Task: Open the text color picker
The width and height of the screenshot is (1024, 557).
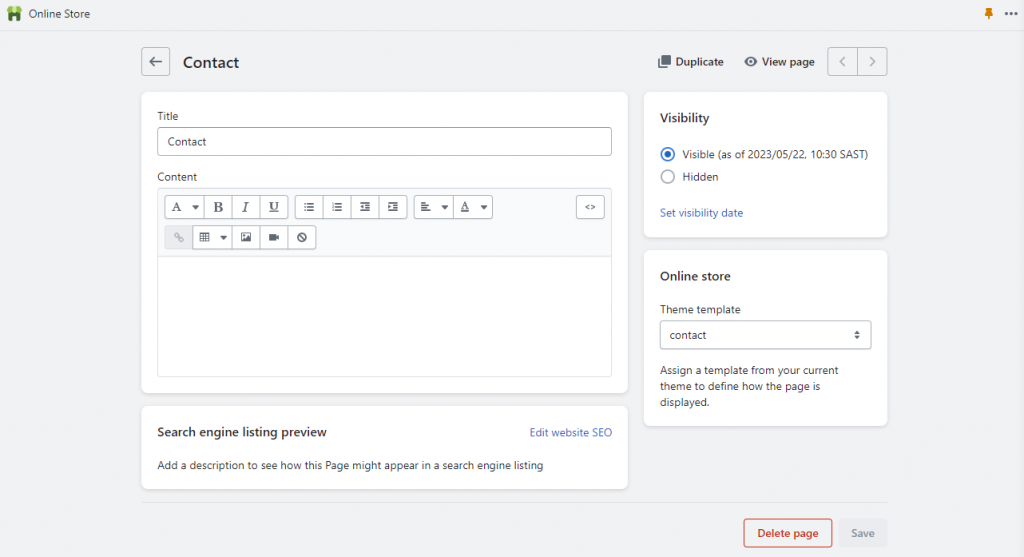Action: [x=473, y=207]
